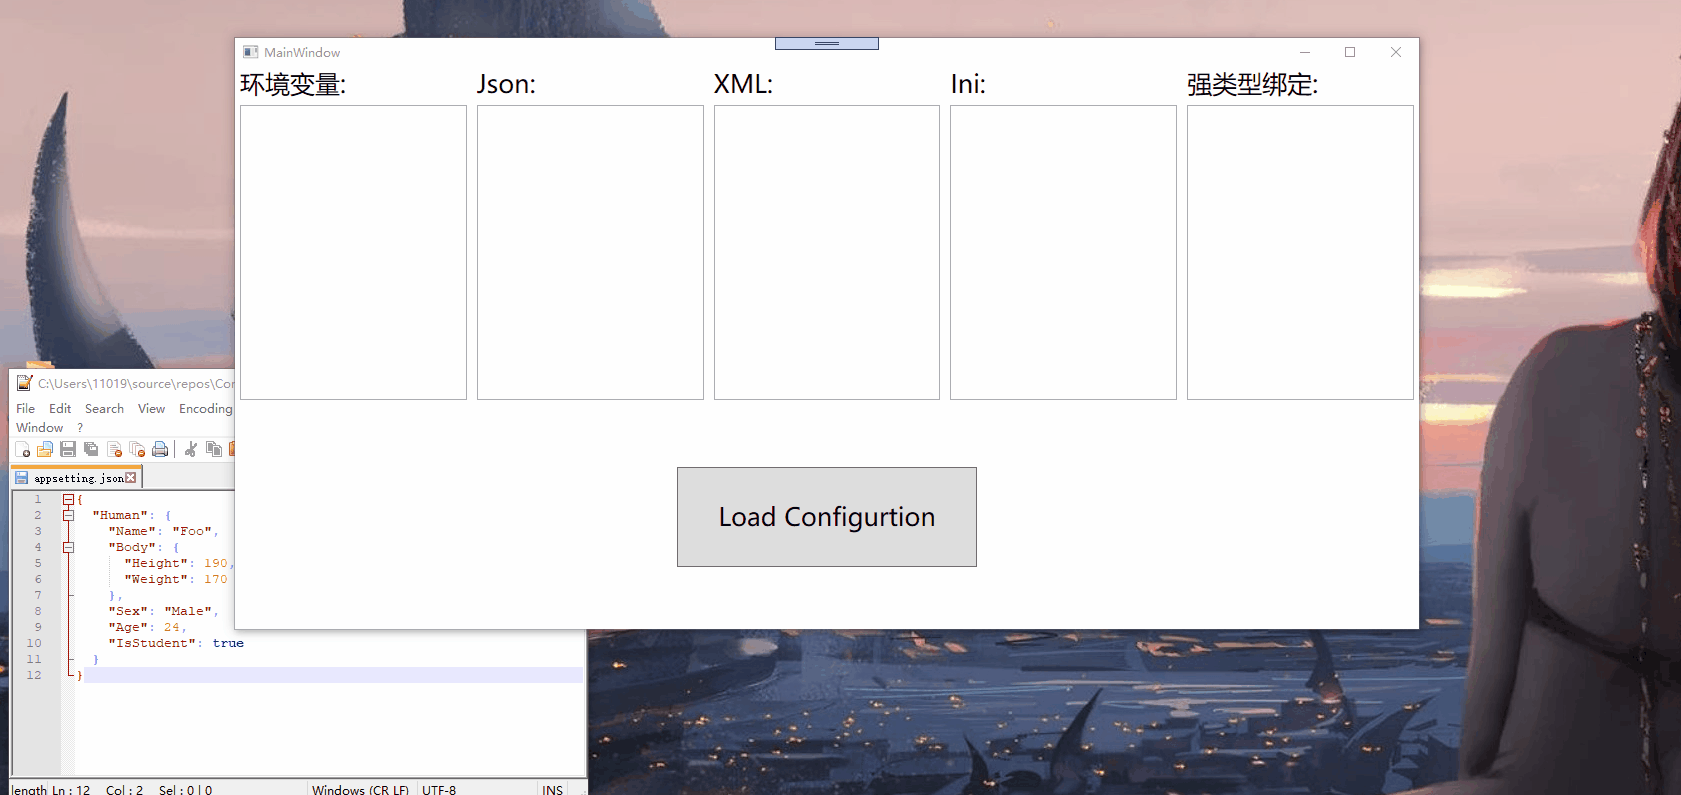The height and width of the screenshot is (795, 1681).
Task: Click the Save All icon
Action: (x=91, y=449)
